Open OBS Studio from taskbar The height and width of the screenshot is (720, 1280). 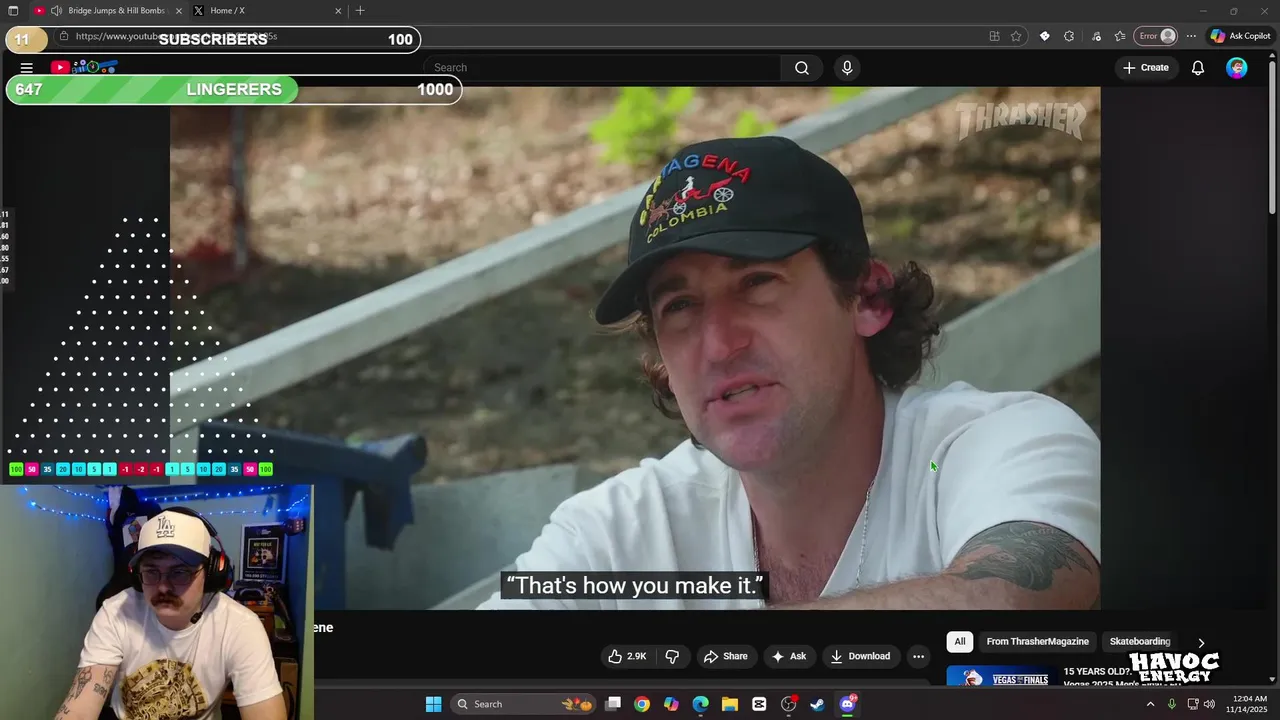pyautogui.click(x=788, y=704)
